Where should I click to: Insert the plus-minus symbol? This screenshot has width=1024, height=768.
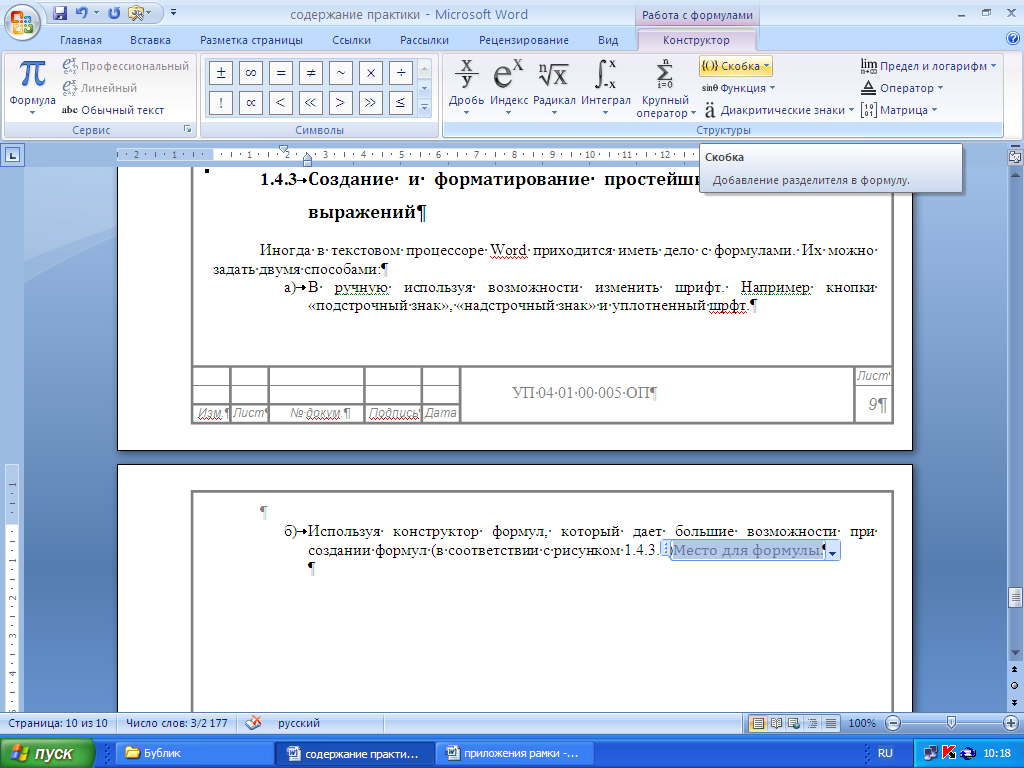(x=221, y=73)
